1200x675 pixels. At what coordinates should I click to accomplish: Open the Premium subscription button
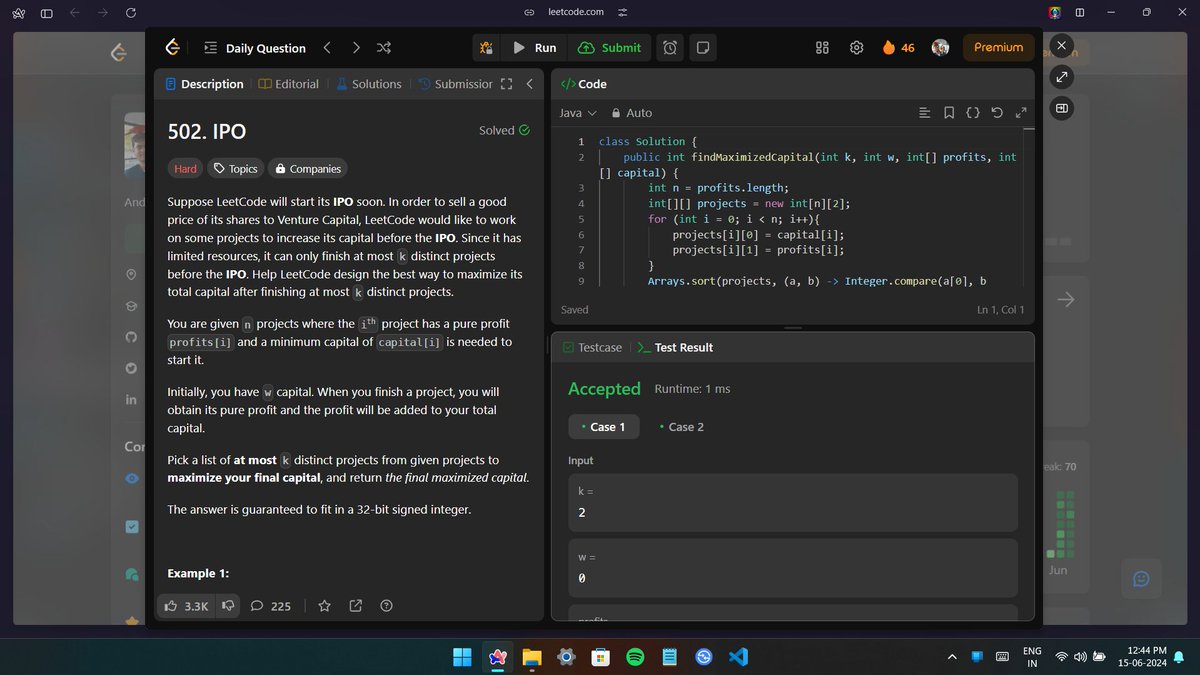tap(998, 47)
